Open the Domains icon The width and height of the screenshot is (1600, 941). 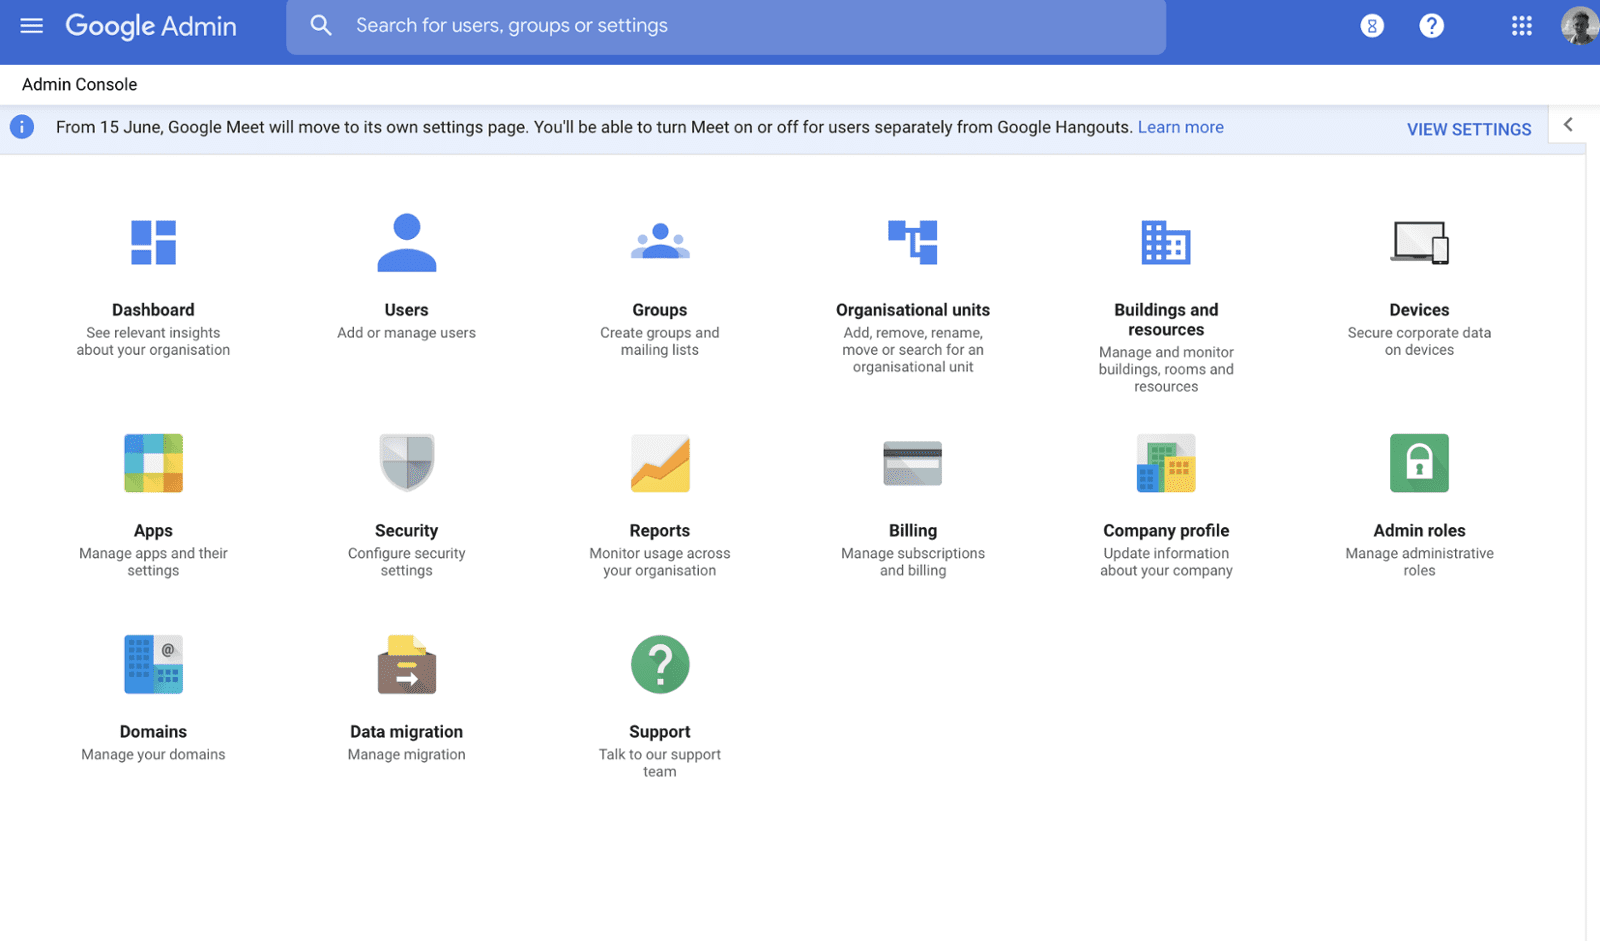(x=153, y=664)
